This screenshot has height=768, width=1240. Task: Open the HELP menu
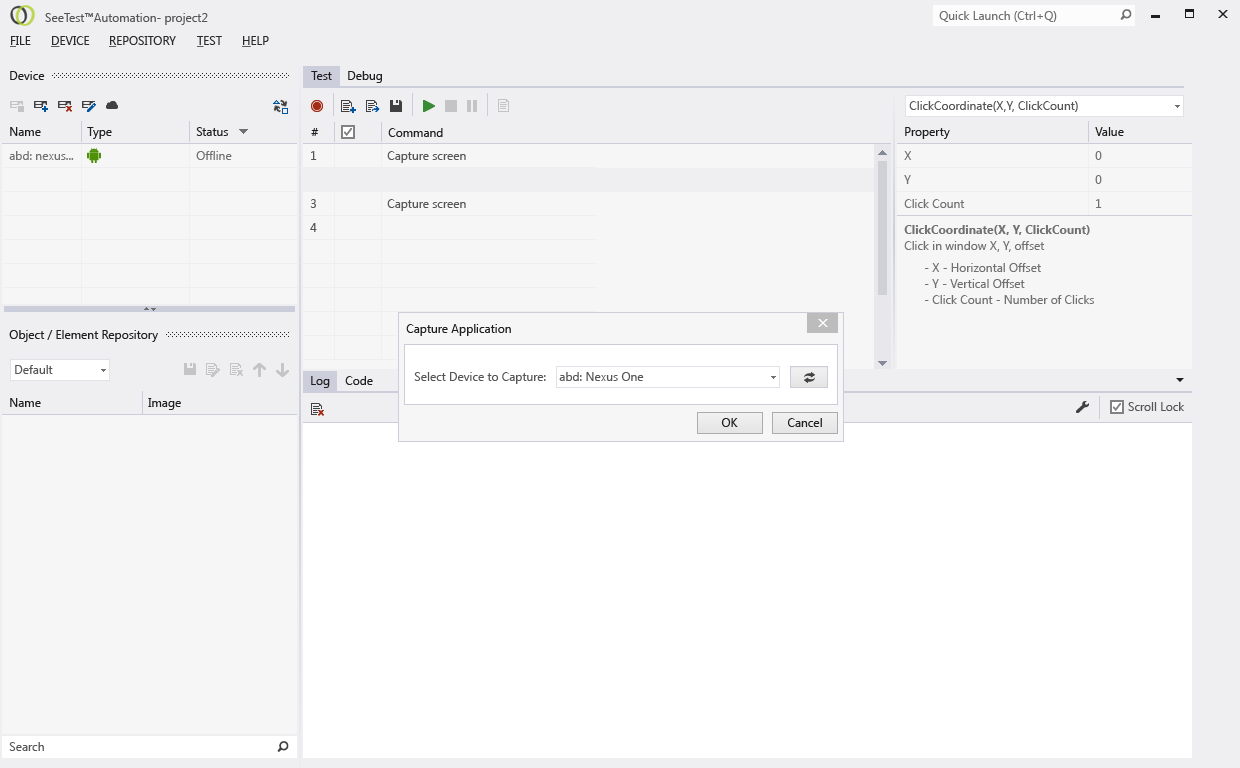(255, 41)
